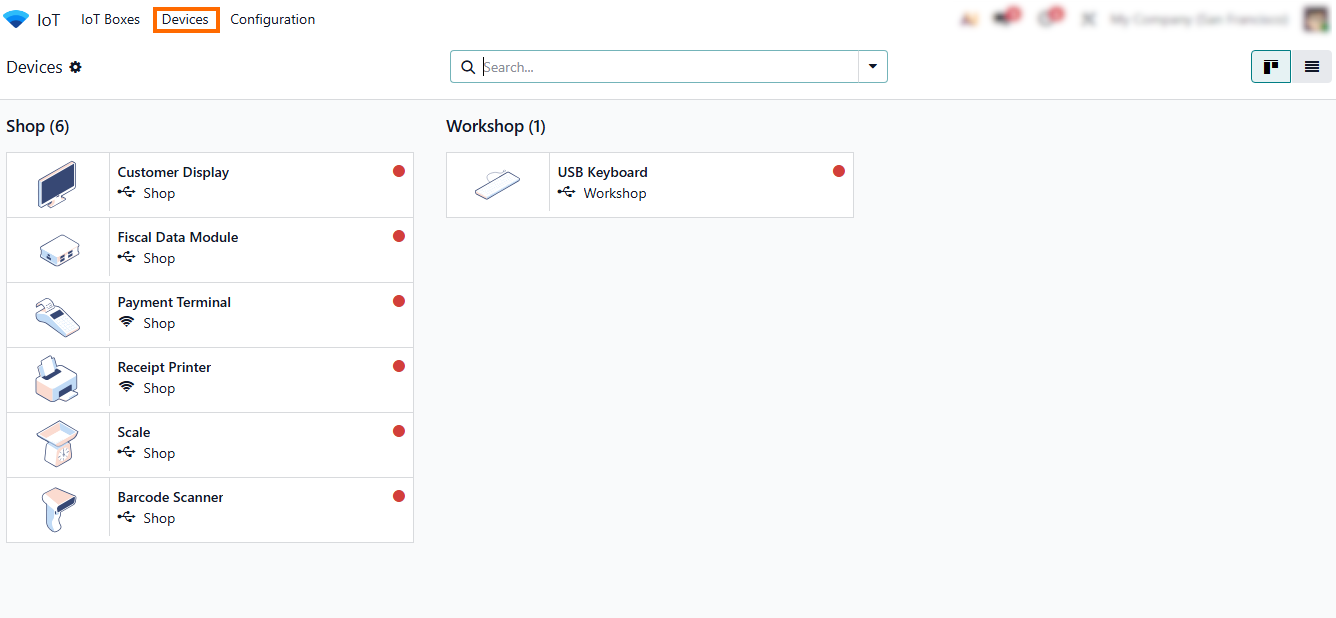The width and height of the screenshot is (1336, 618).
Task: Collapse the Workshop column header
Action: (496, 126)
